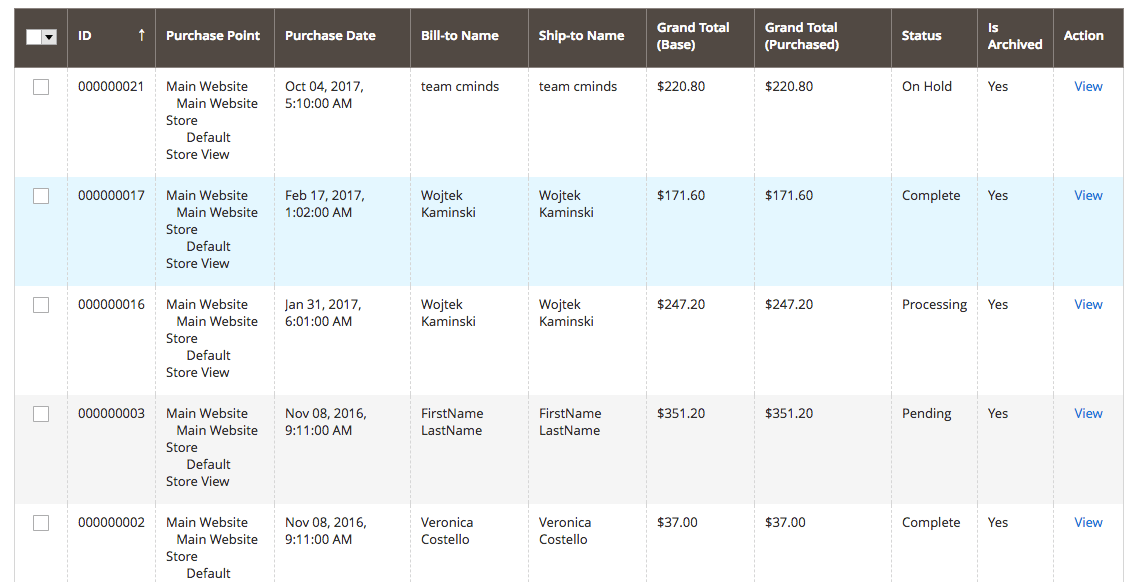Screen dimensions: 1140x582
Task: Sort by Purchase Point column
Action: 213,36
